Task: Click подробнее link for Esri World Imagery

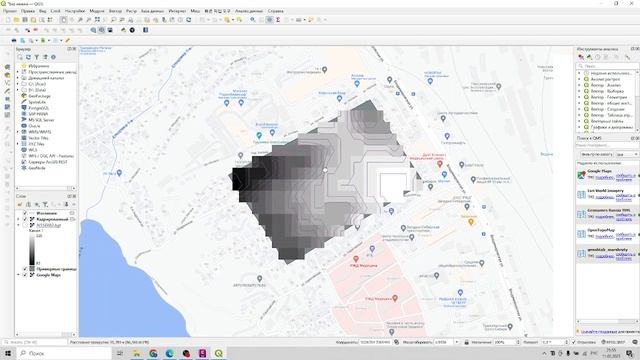Action: [604, 197]
